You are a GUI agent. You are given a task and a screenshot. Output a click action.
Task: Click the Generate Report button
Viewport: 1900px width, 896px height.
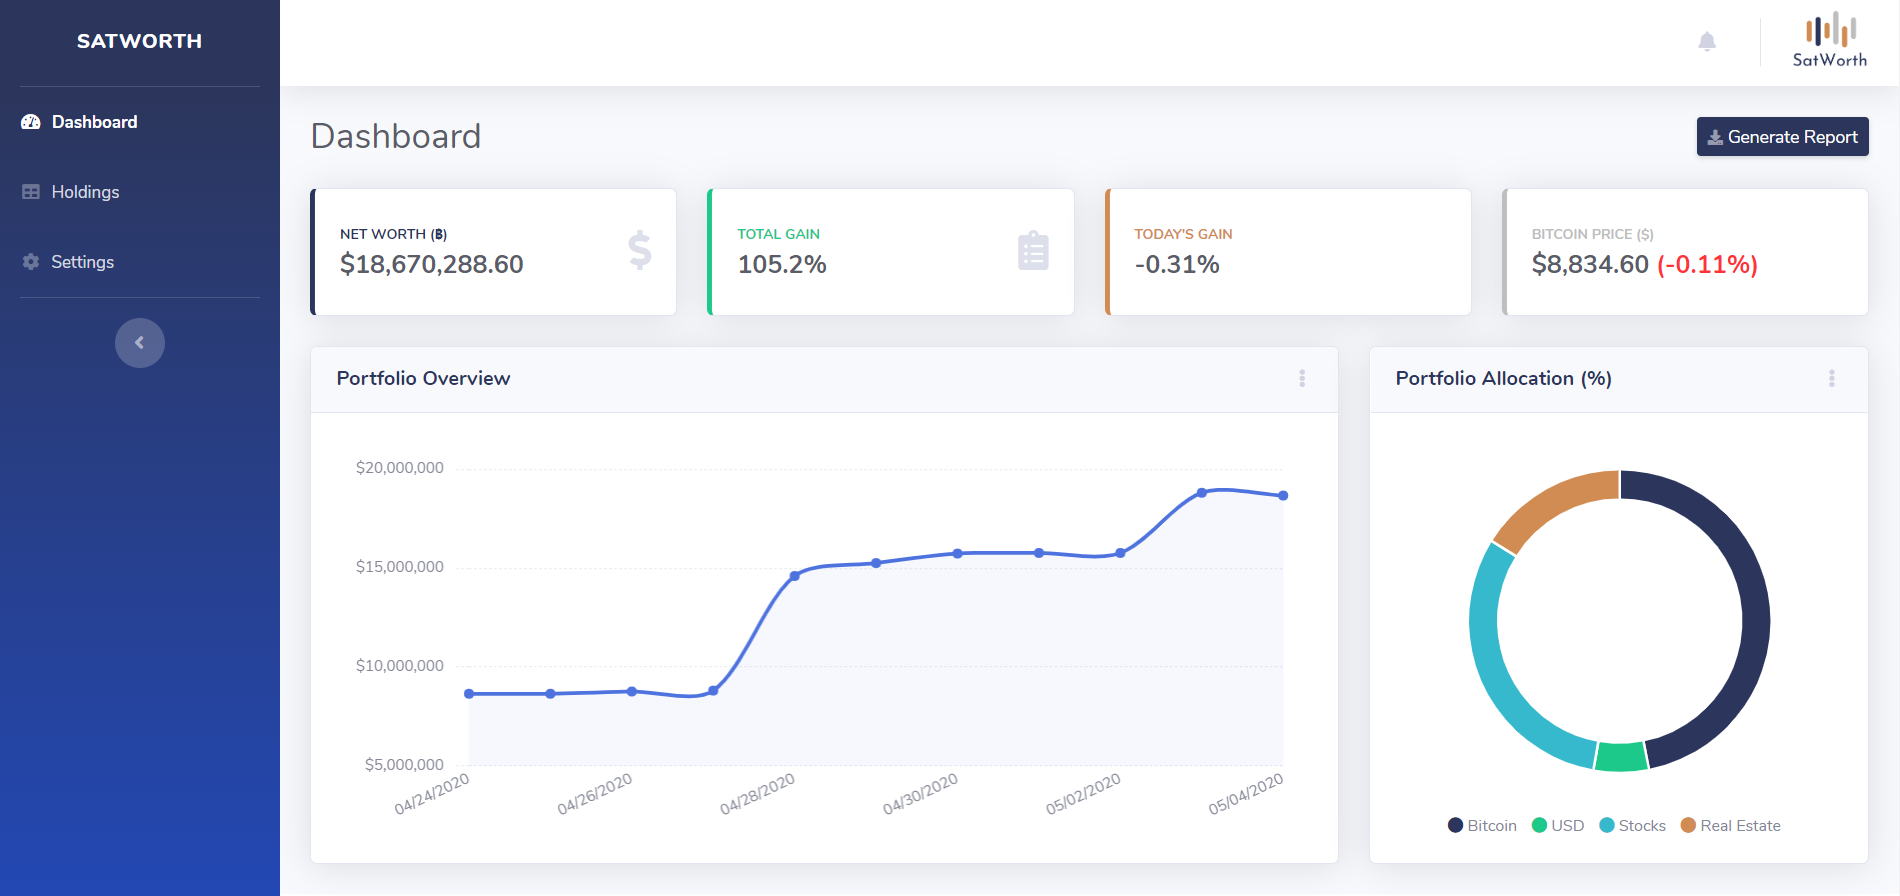coord(1782,137)
